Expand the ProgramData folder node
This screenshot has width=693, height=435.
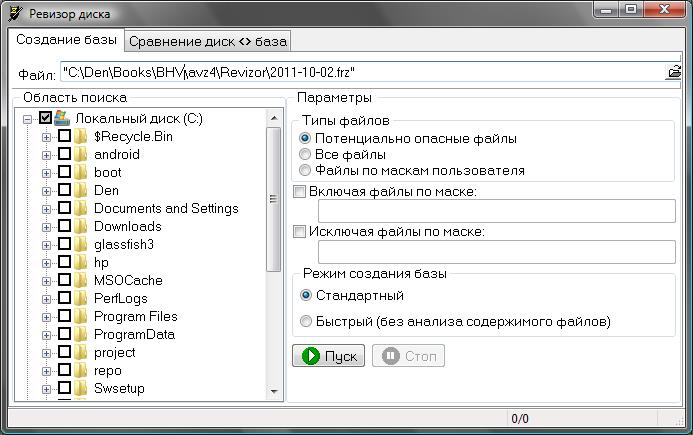pyautogui.click(x=46, y=335)
